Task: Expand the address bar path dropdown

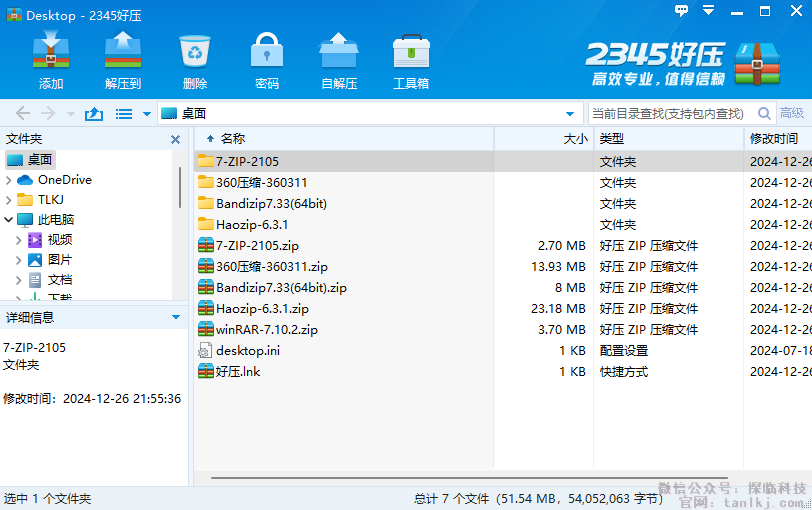Action: [570, 114]
